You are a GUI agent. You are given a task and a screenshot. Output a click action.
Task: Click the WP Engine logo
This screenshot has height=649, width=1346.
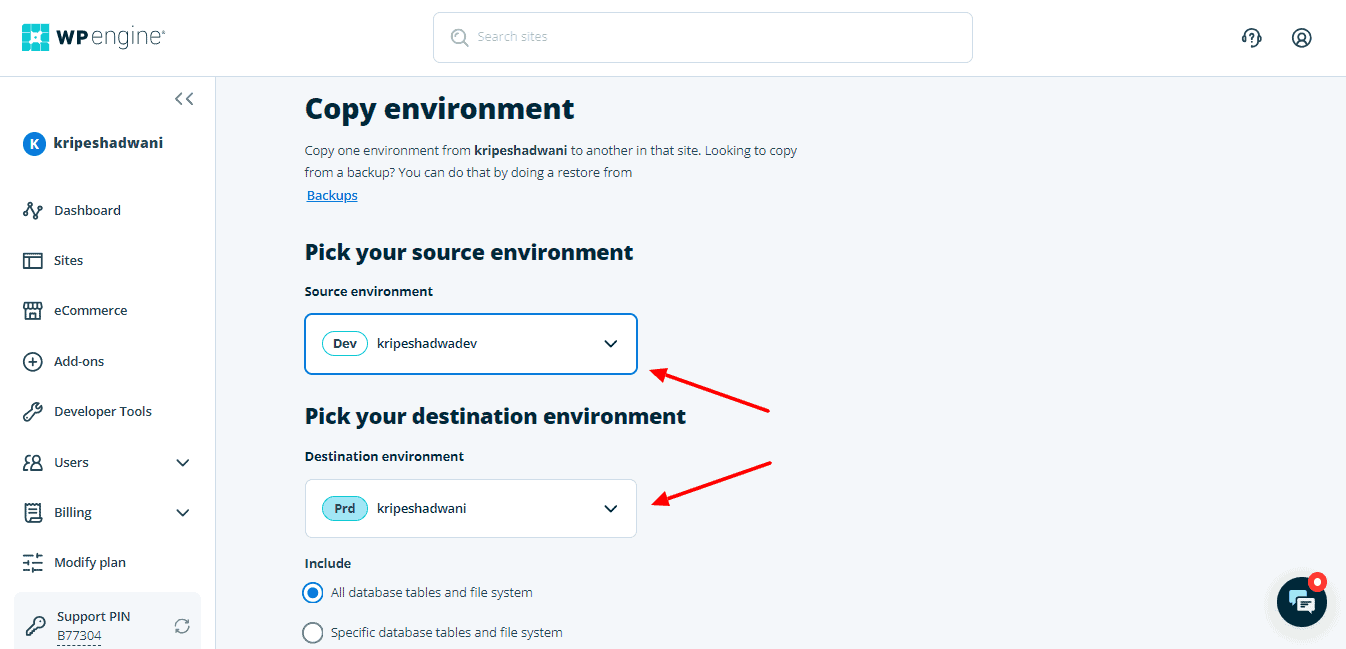pyautogui.click(x=93, y=37)
